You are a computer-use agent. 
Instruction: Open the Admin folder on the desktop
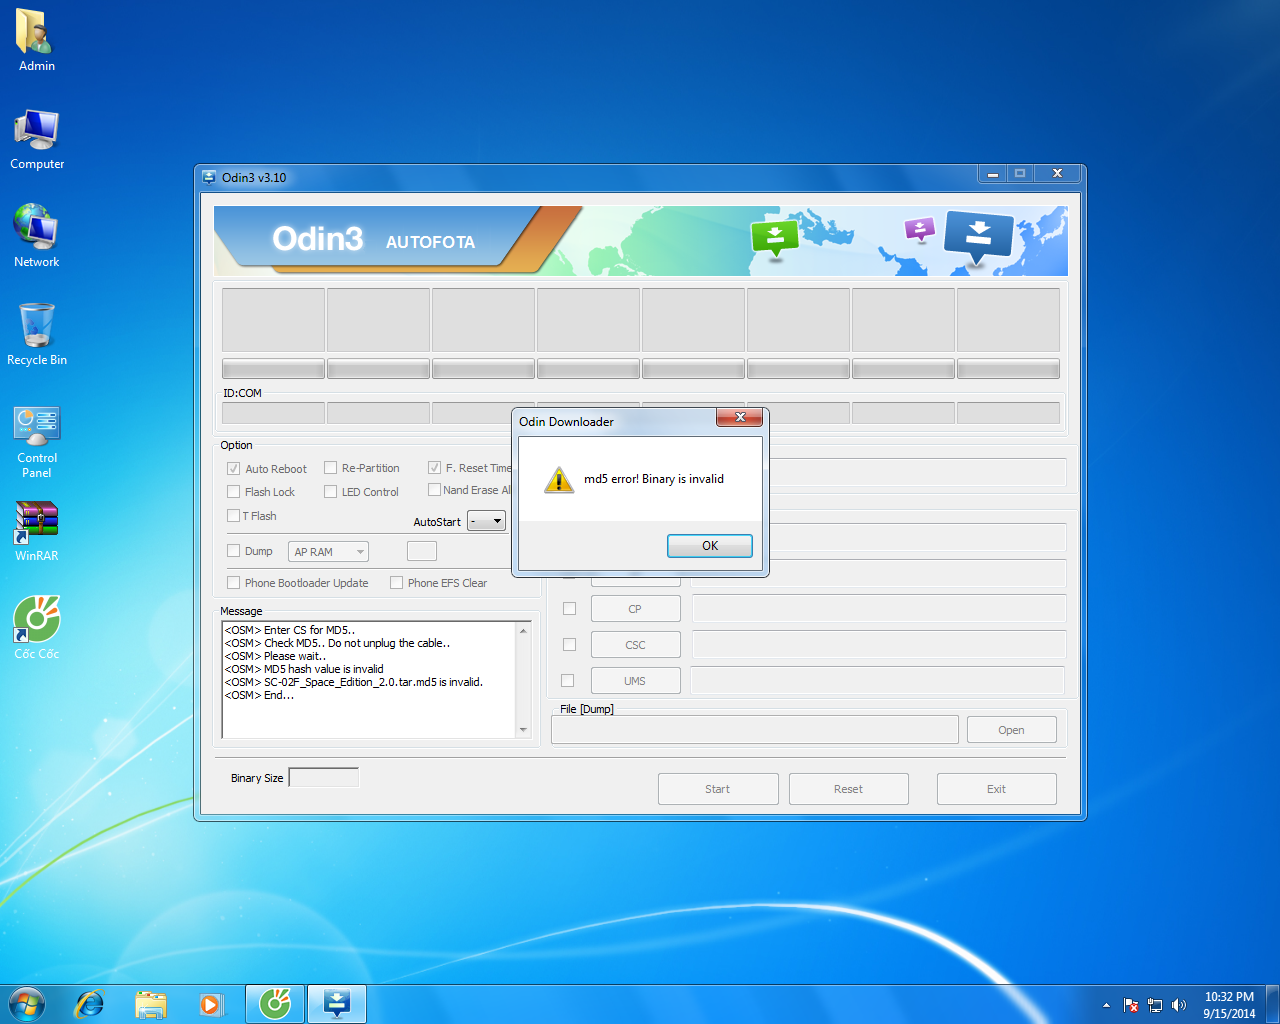[x=37, y=41]
